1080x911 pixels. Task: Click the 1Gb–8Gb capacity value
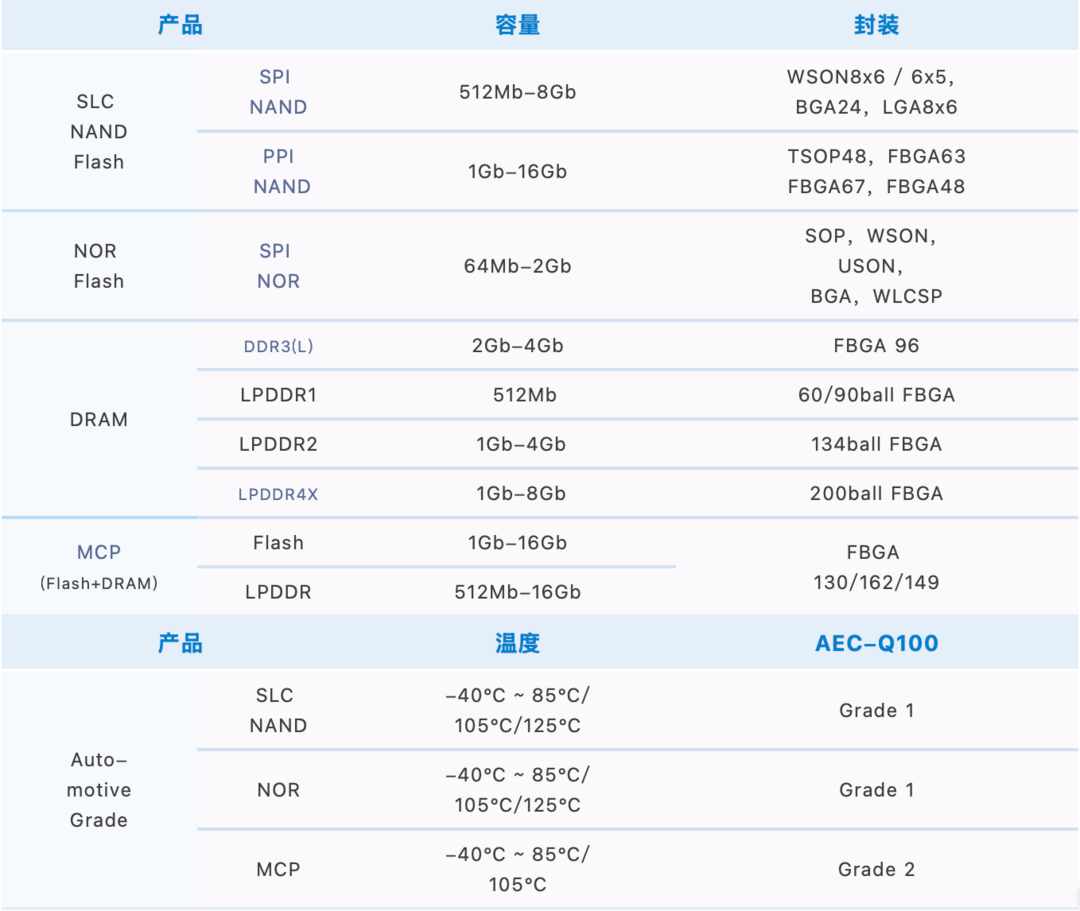tap(521, 494)
